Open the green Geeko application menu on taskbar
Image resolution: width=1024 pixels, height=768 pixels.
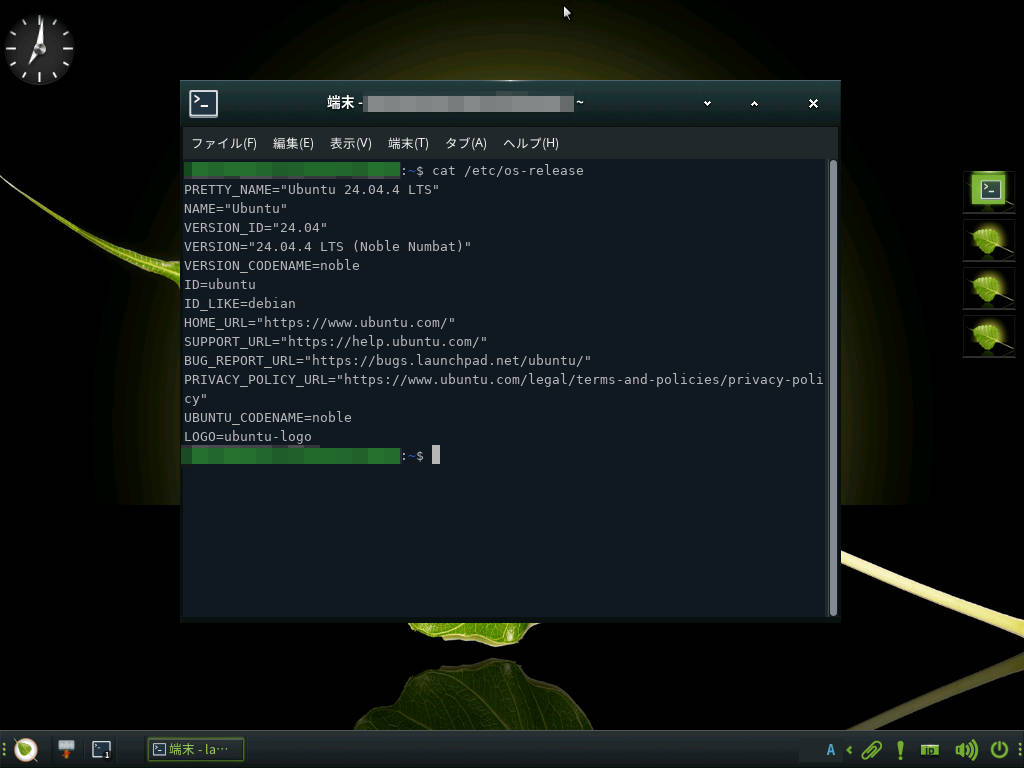point(27,749)
